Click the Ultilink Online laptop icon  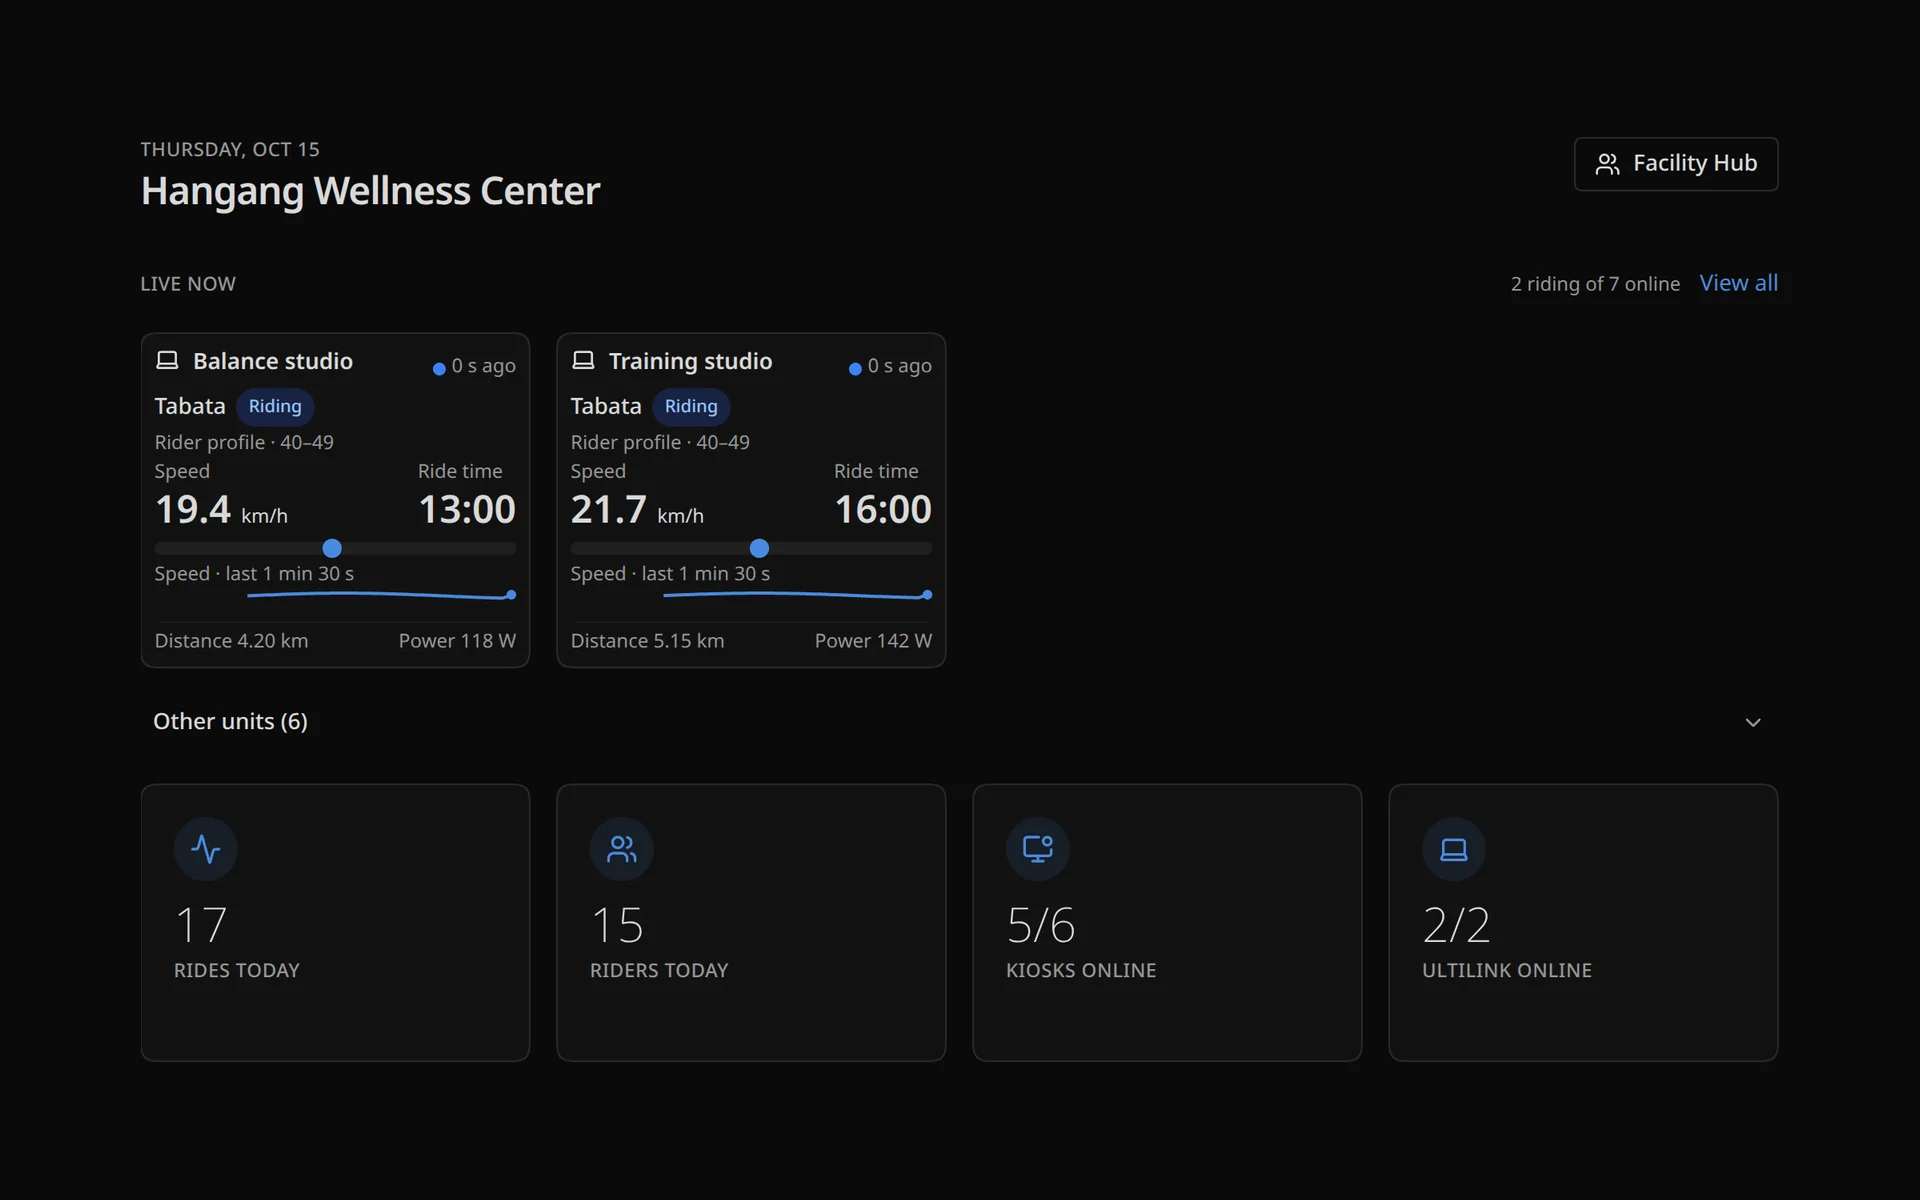[x=1454, y=849]
